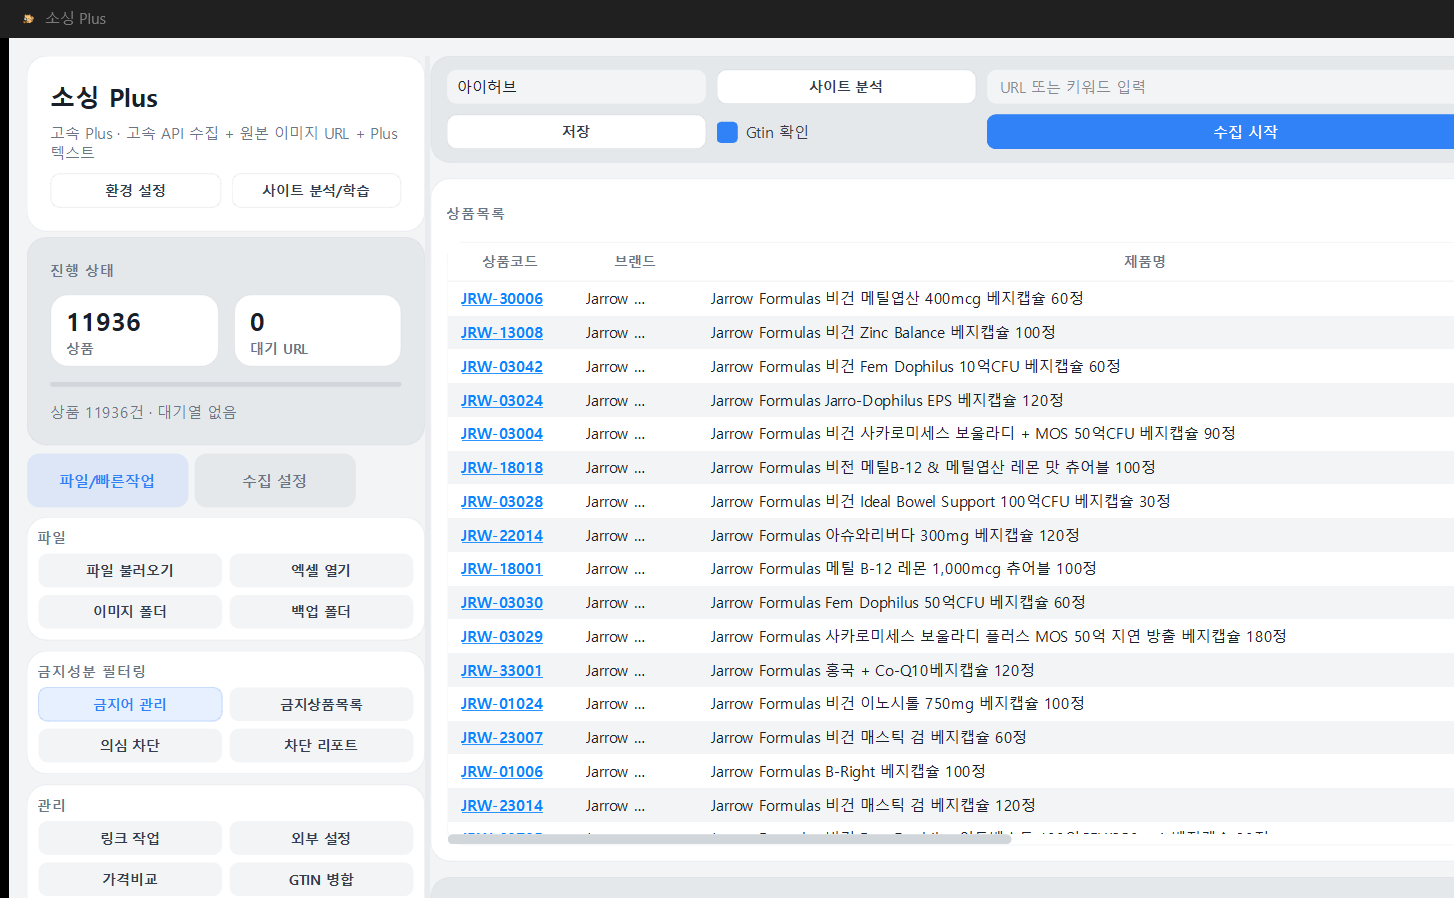Select product name 'Zinc Balance 베지캡슐 100정'
The width and height of the screenshot is (1454, 898).
958,333
